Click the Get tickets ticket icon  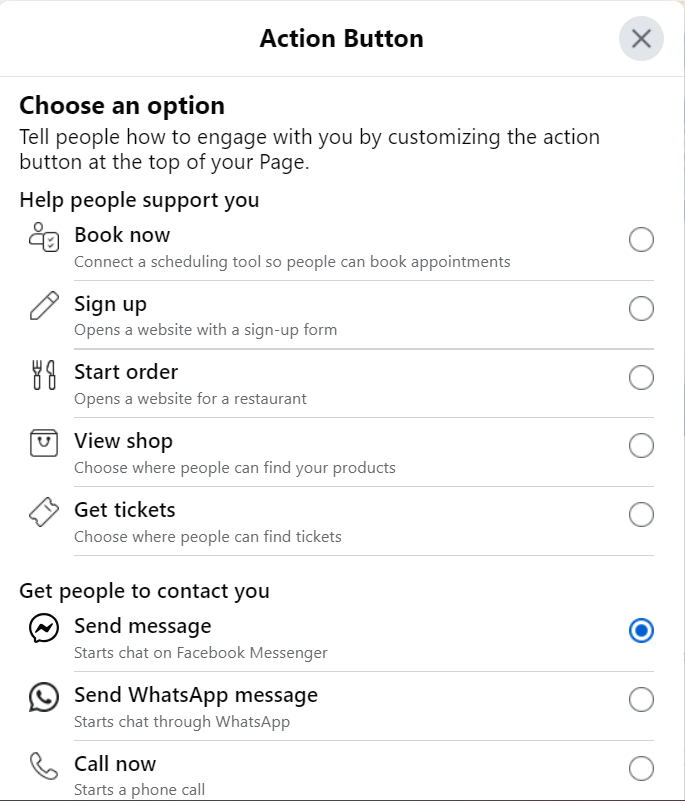(45, 512)
